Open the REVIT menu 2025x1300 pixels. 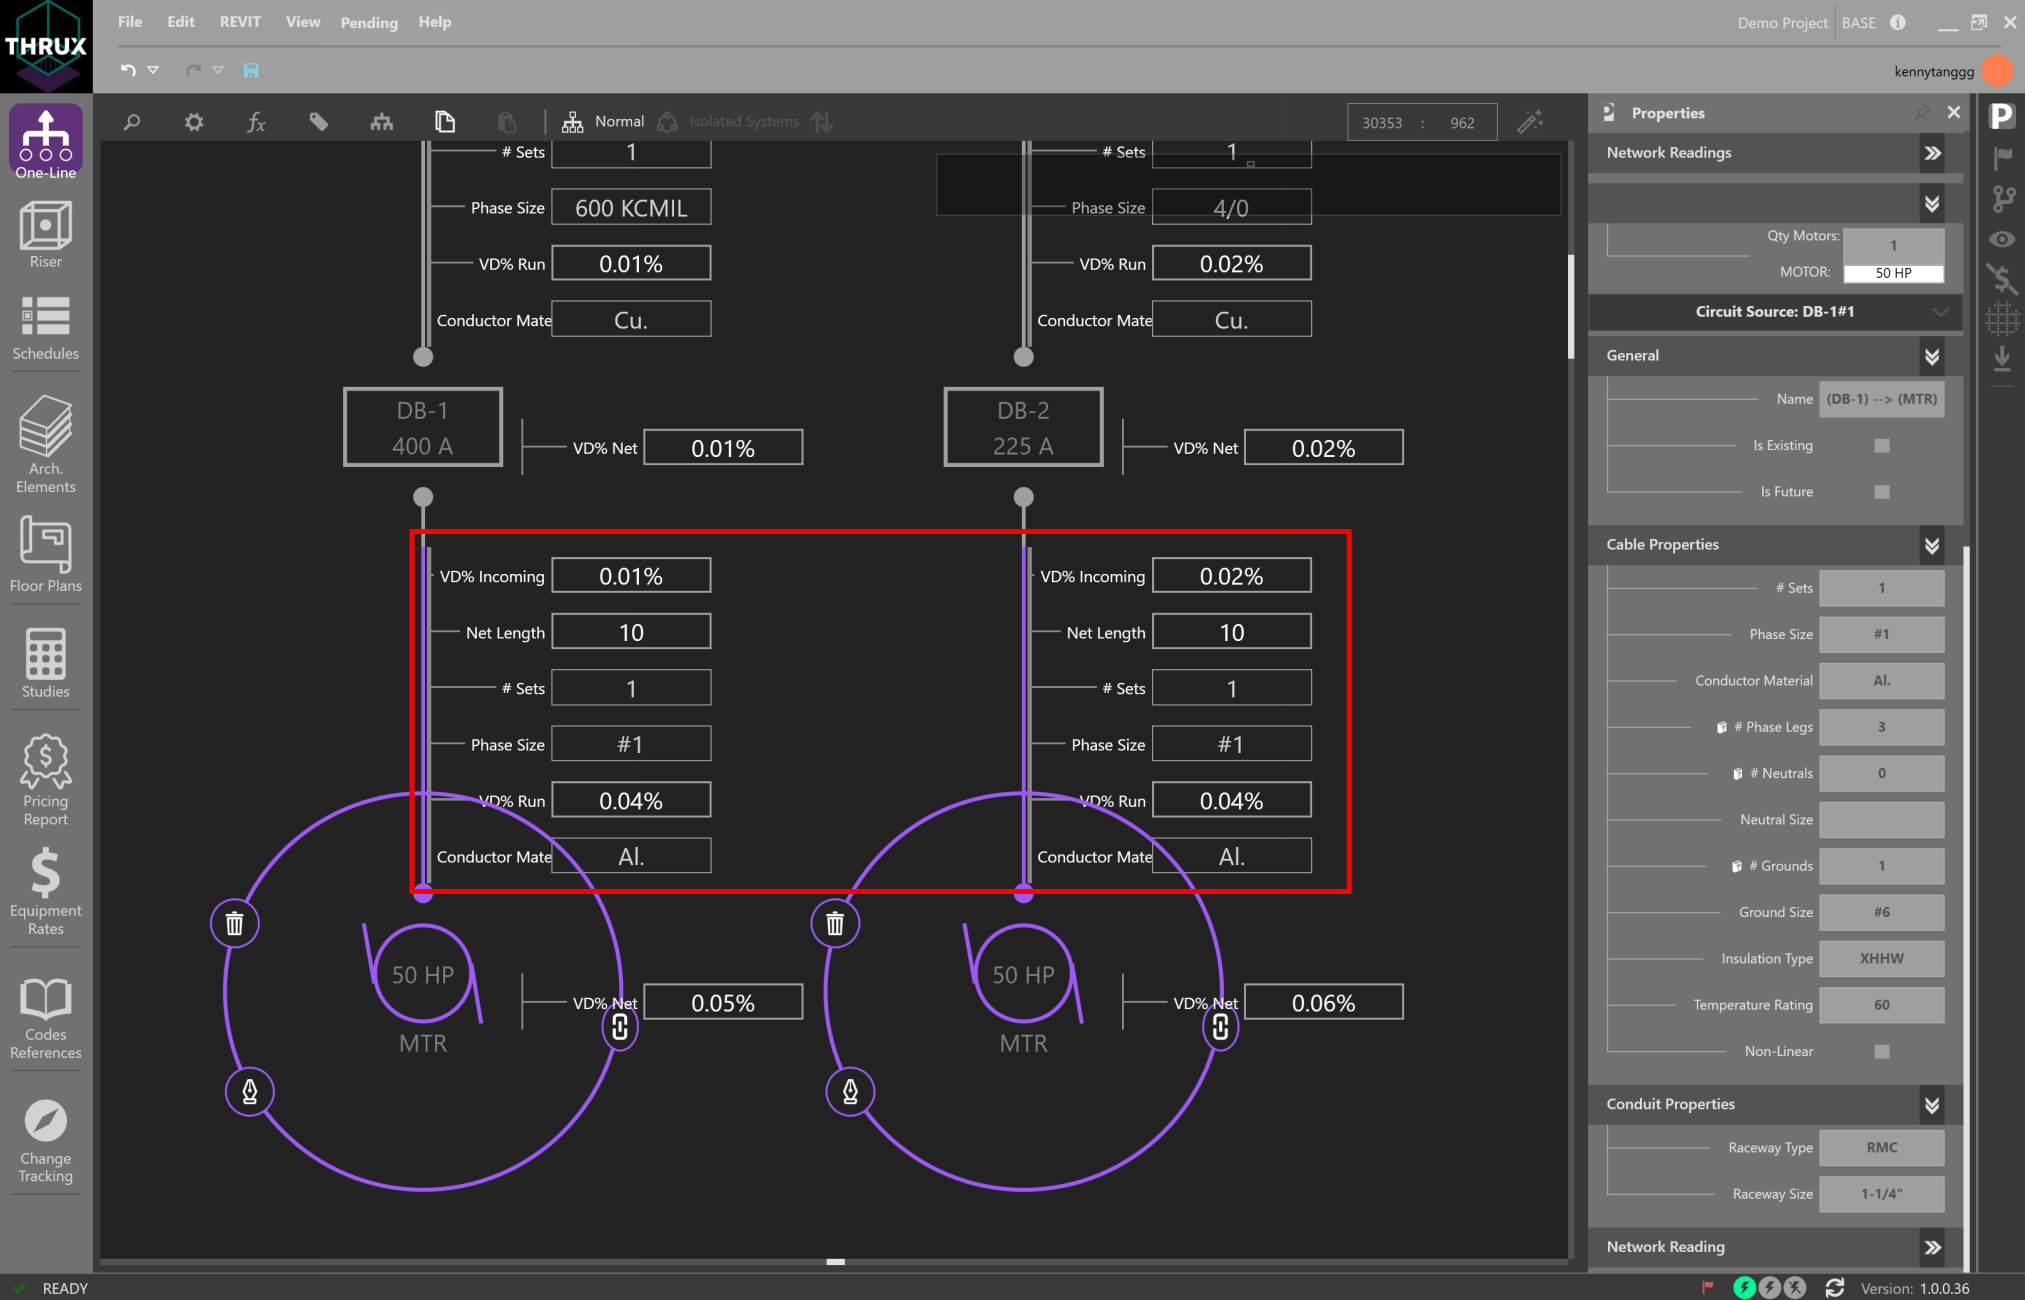240,22
